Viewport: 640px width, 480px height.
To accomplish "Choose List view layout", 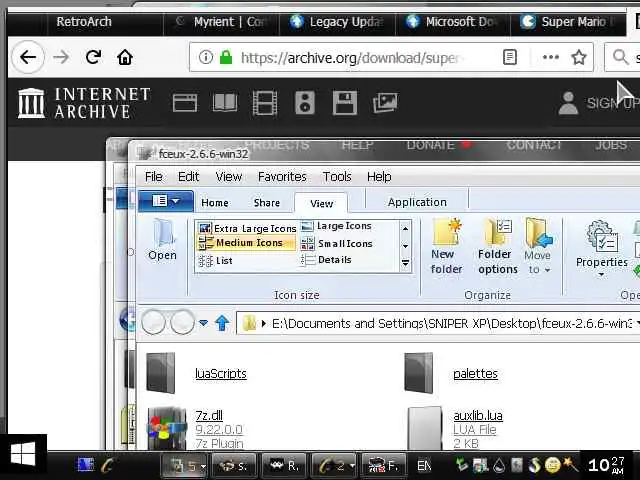I will click(216, 260).
